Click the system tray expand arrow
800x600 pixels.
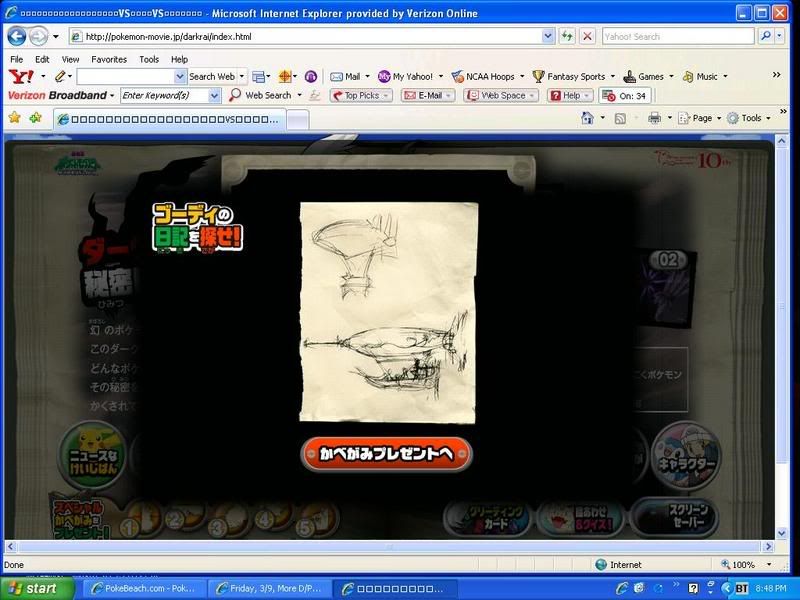726,588
